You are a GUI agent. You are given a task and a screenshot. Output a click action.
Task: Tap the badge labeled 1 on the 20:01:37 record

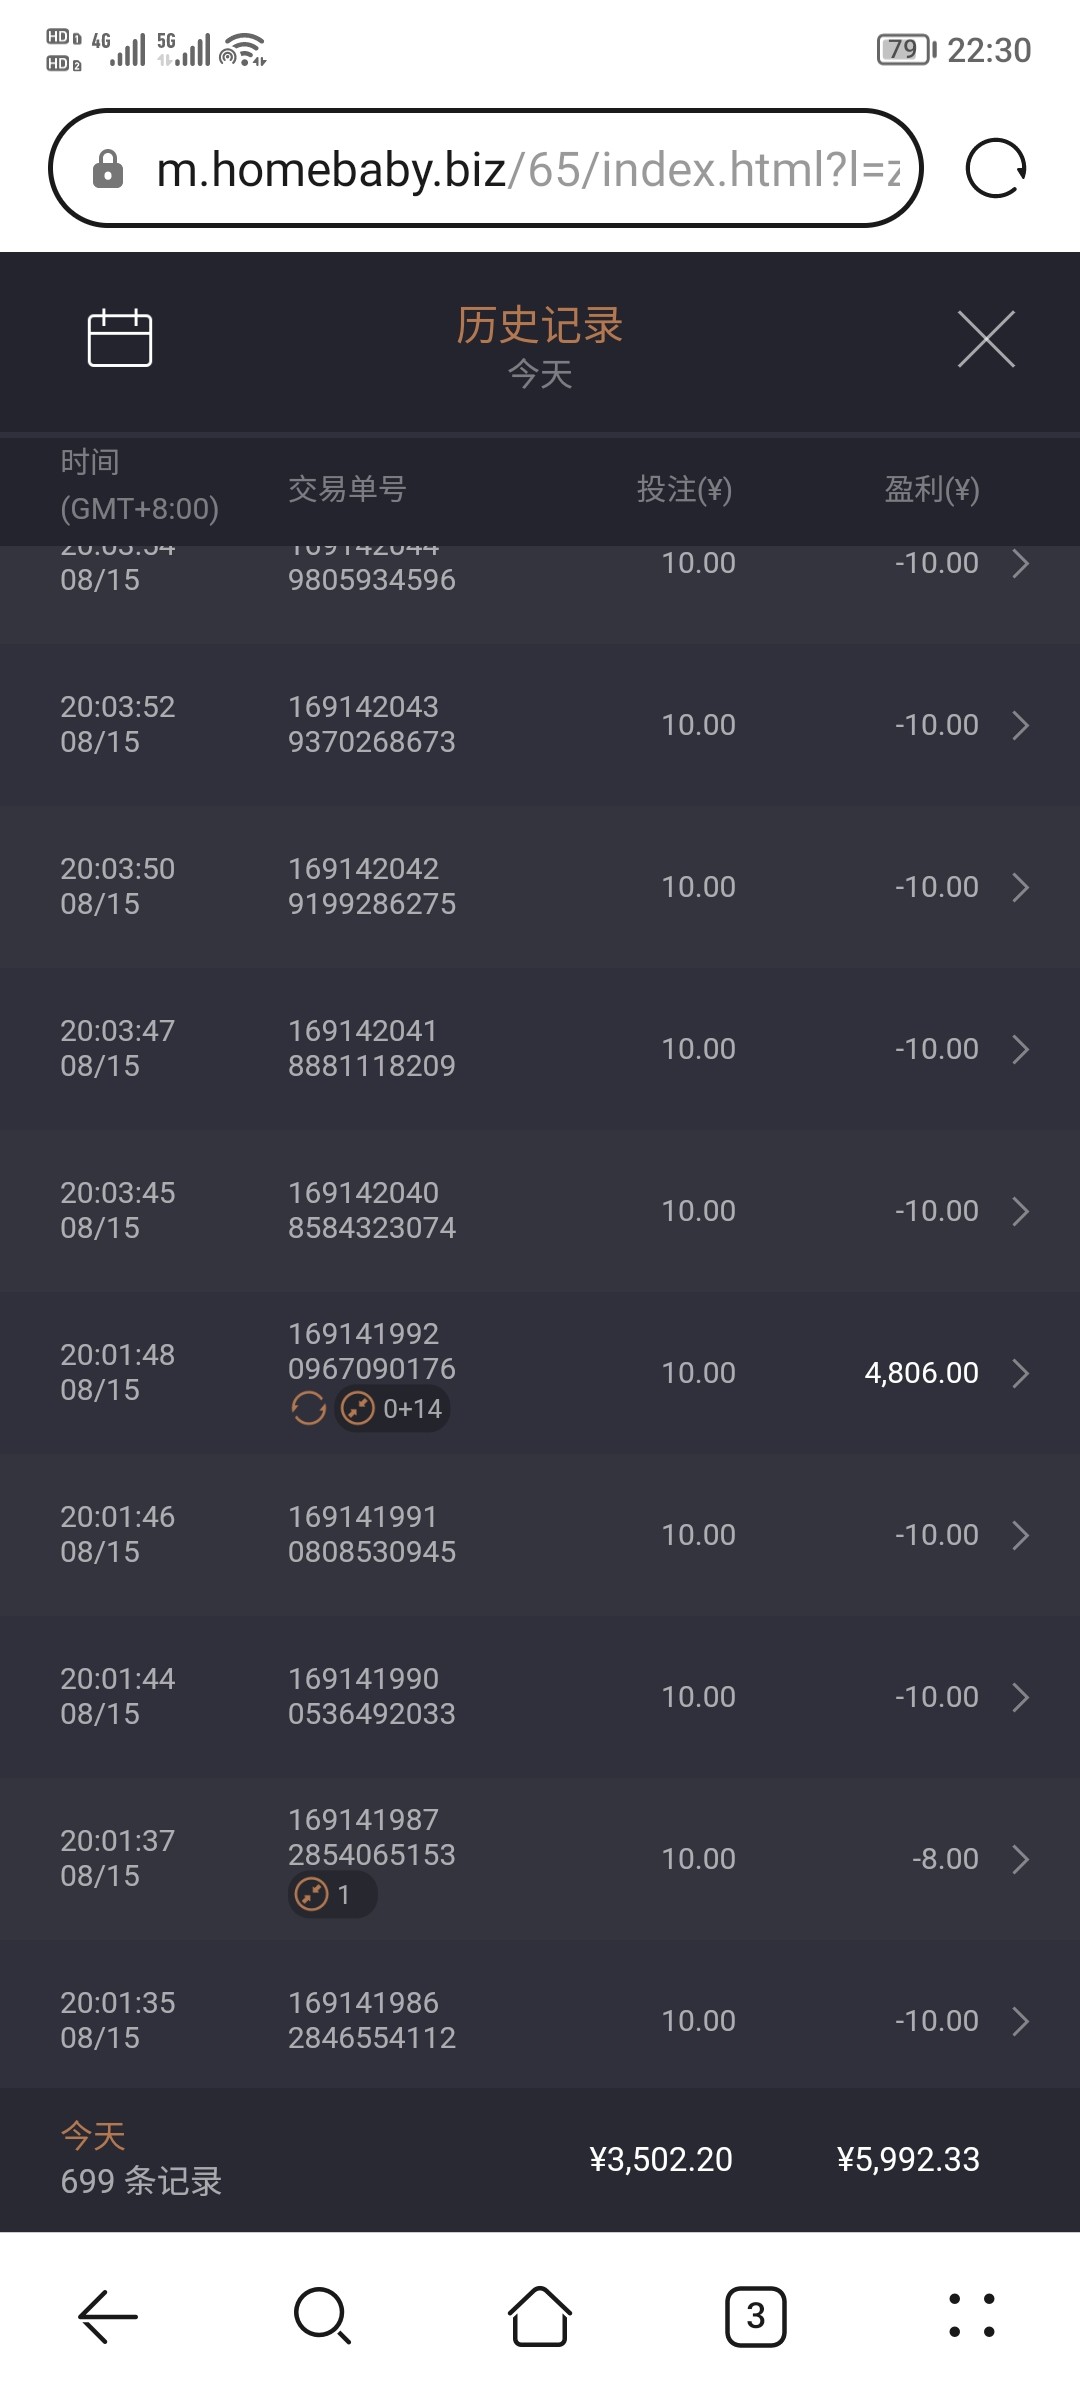click(x=332, y=1895)
